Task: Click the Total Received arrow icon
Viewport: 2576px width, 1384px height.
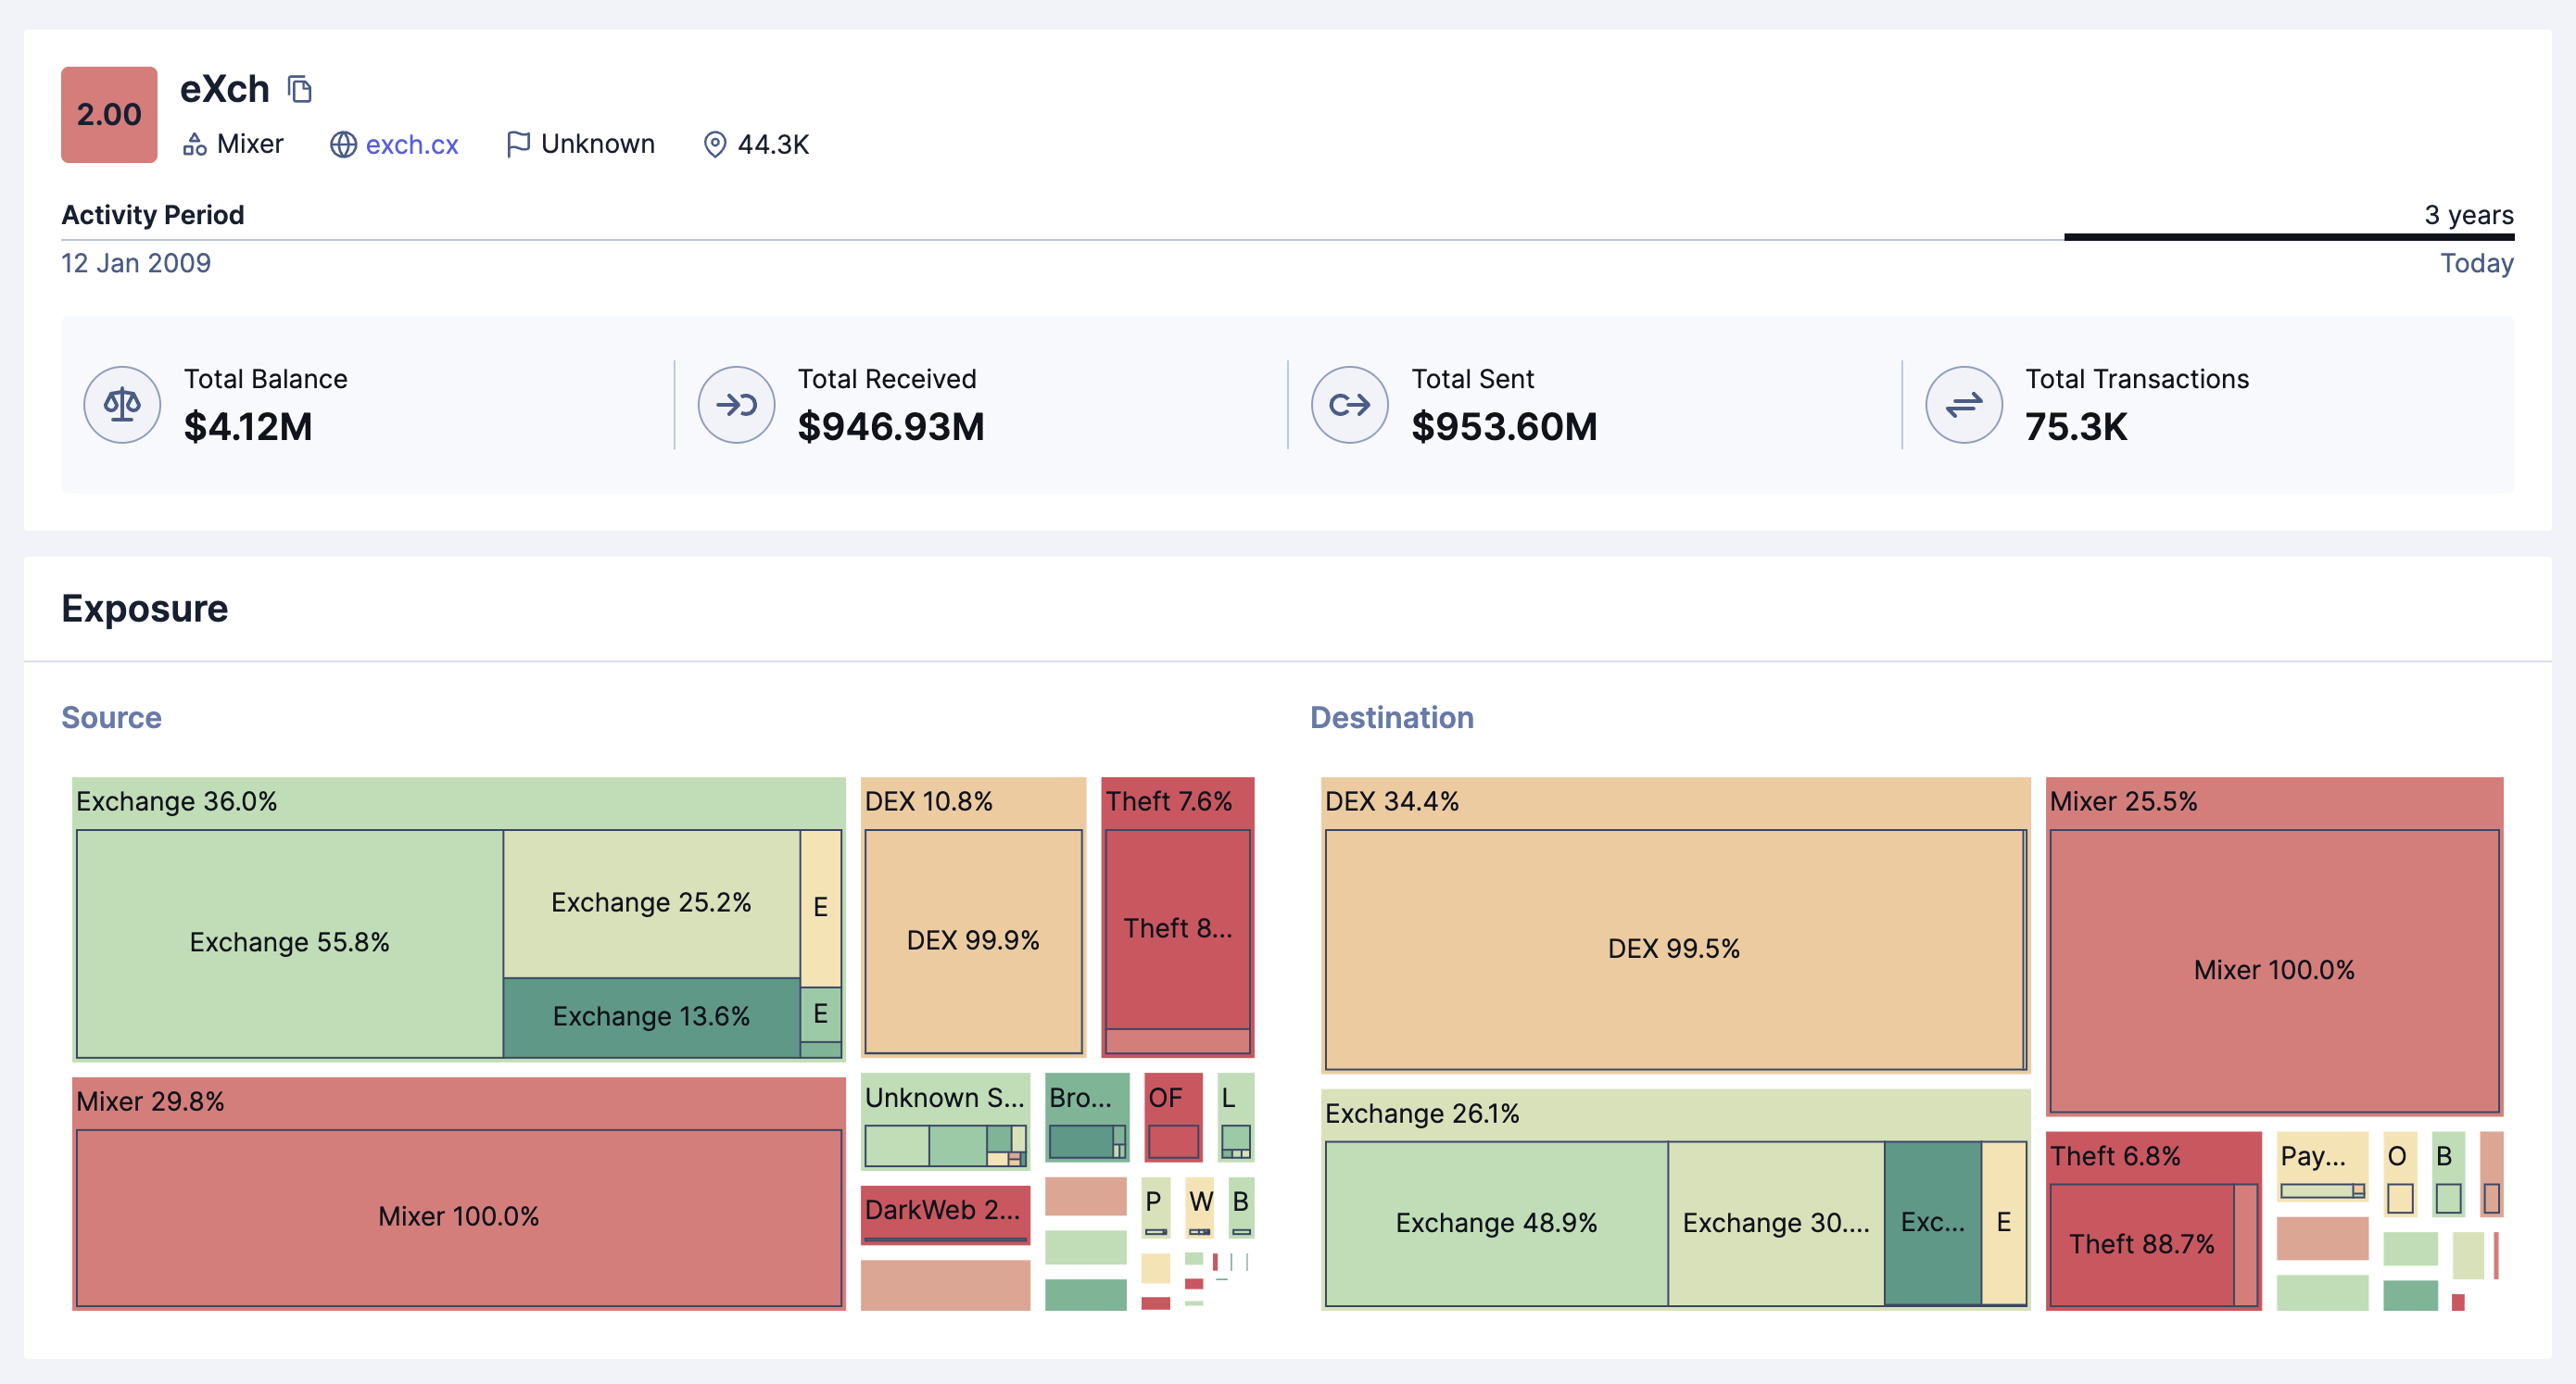Action: (736, 405)
